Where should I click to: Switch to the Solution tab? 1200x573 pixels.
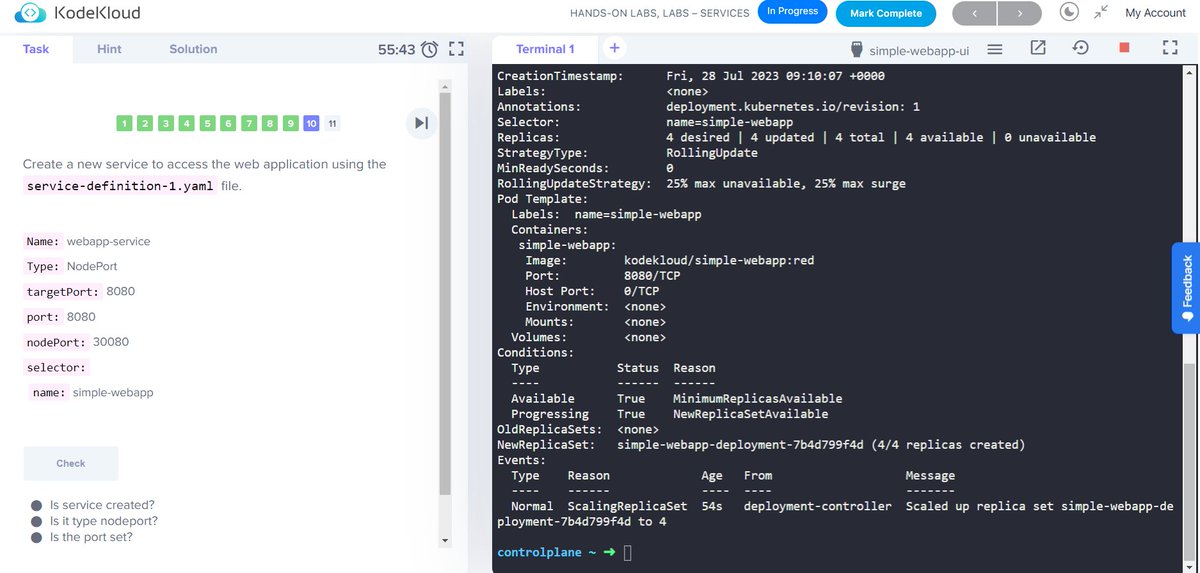[x=193, y=49]
